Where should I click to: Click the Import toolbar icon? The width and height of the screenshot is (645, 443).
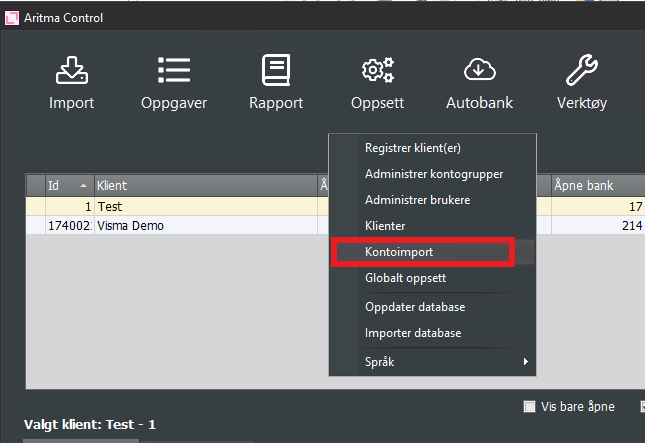point(71,72)
